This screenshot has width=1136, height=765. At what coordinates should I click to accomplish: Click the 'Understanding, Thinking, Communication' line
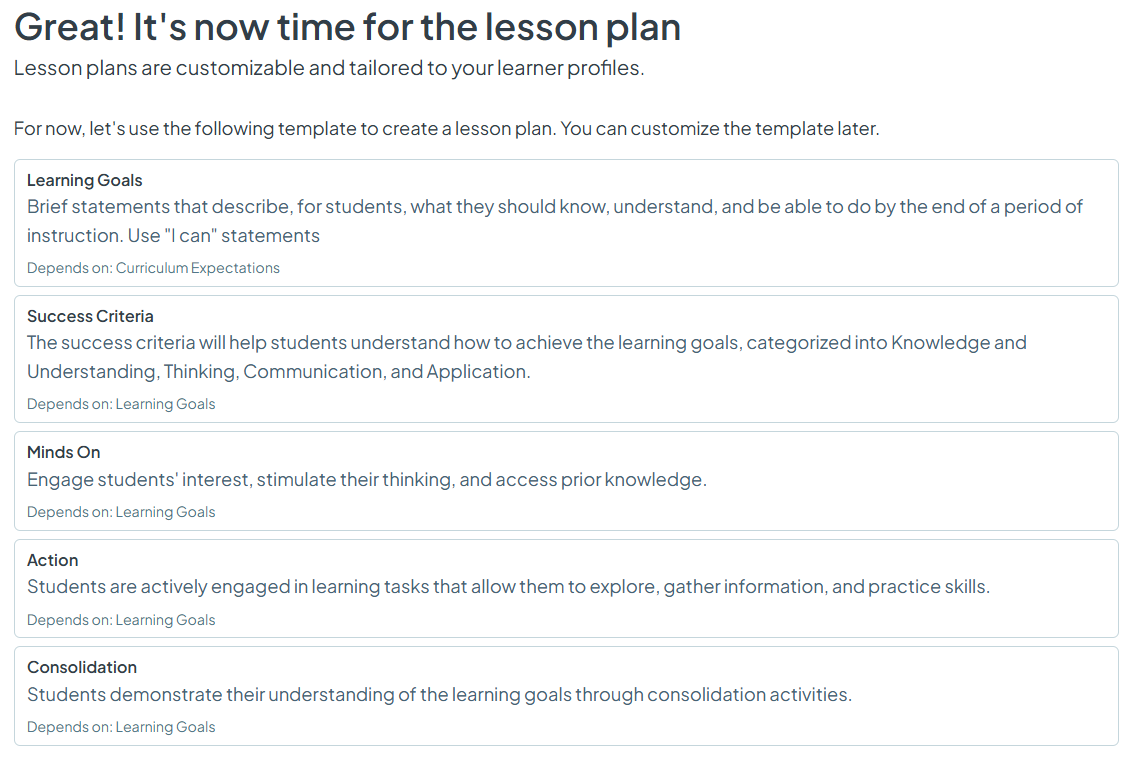(279, 372)
